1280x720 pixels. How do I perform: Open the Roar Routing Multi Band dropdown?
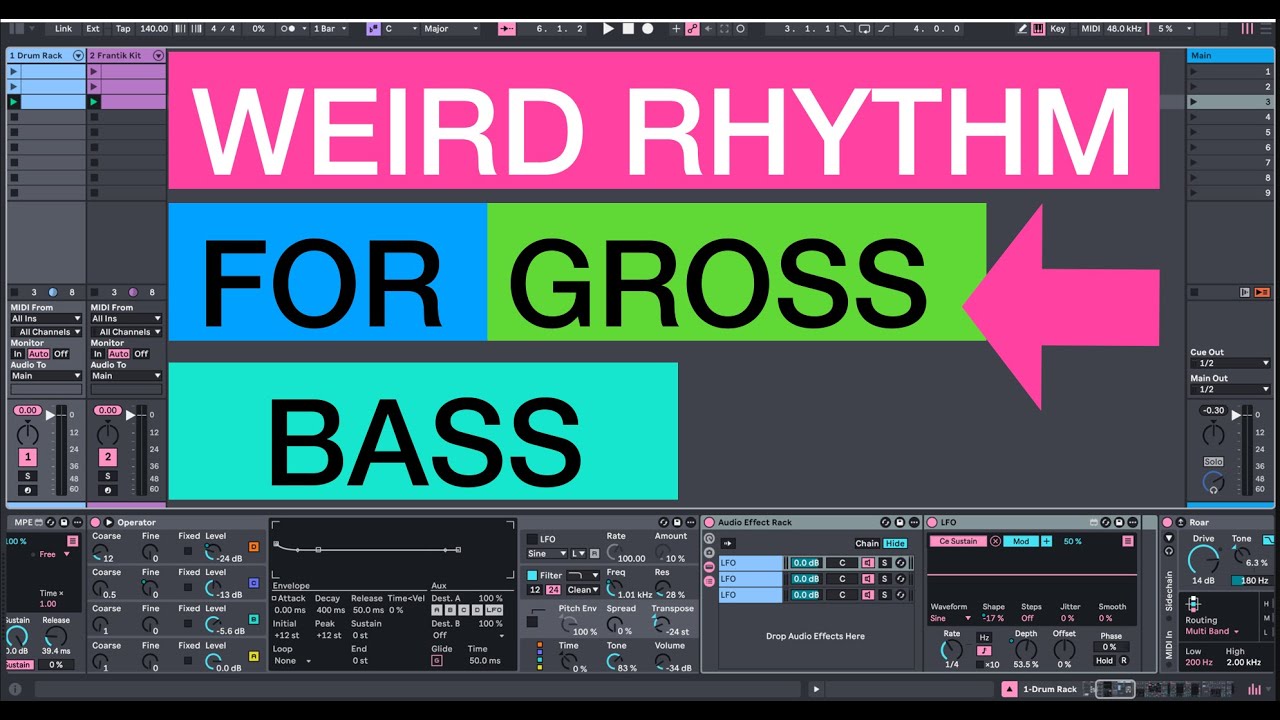[1213, 631]
